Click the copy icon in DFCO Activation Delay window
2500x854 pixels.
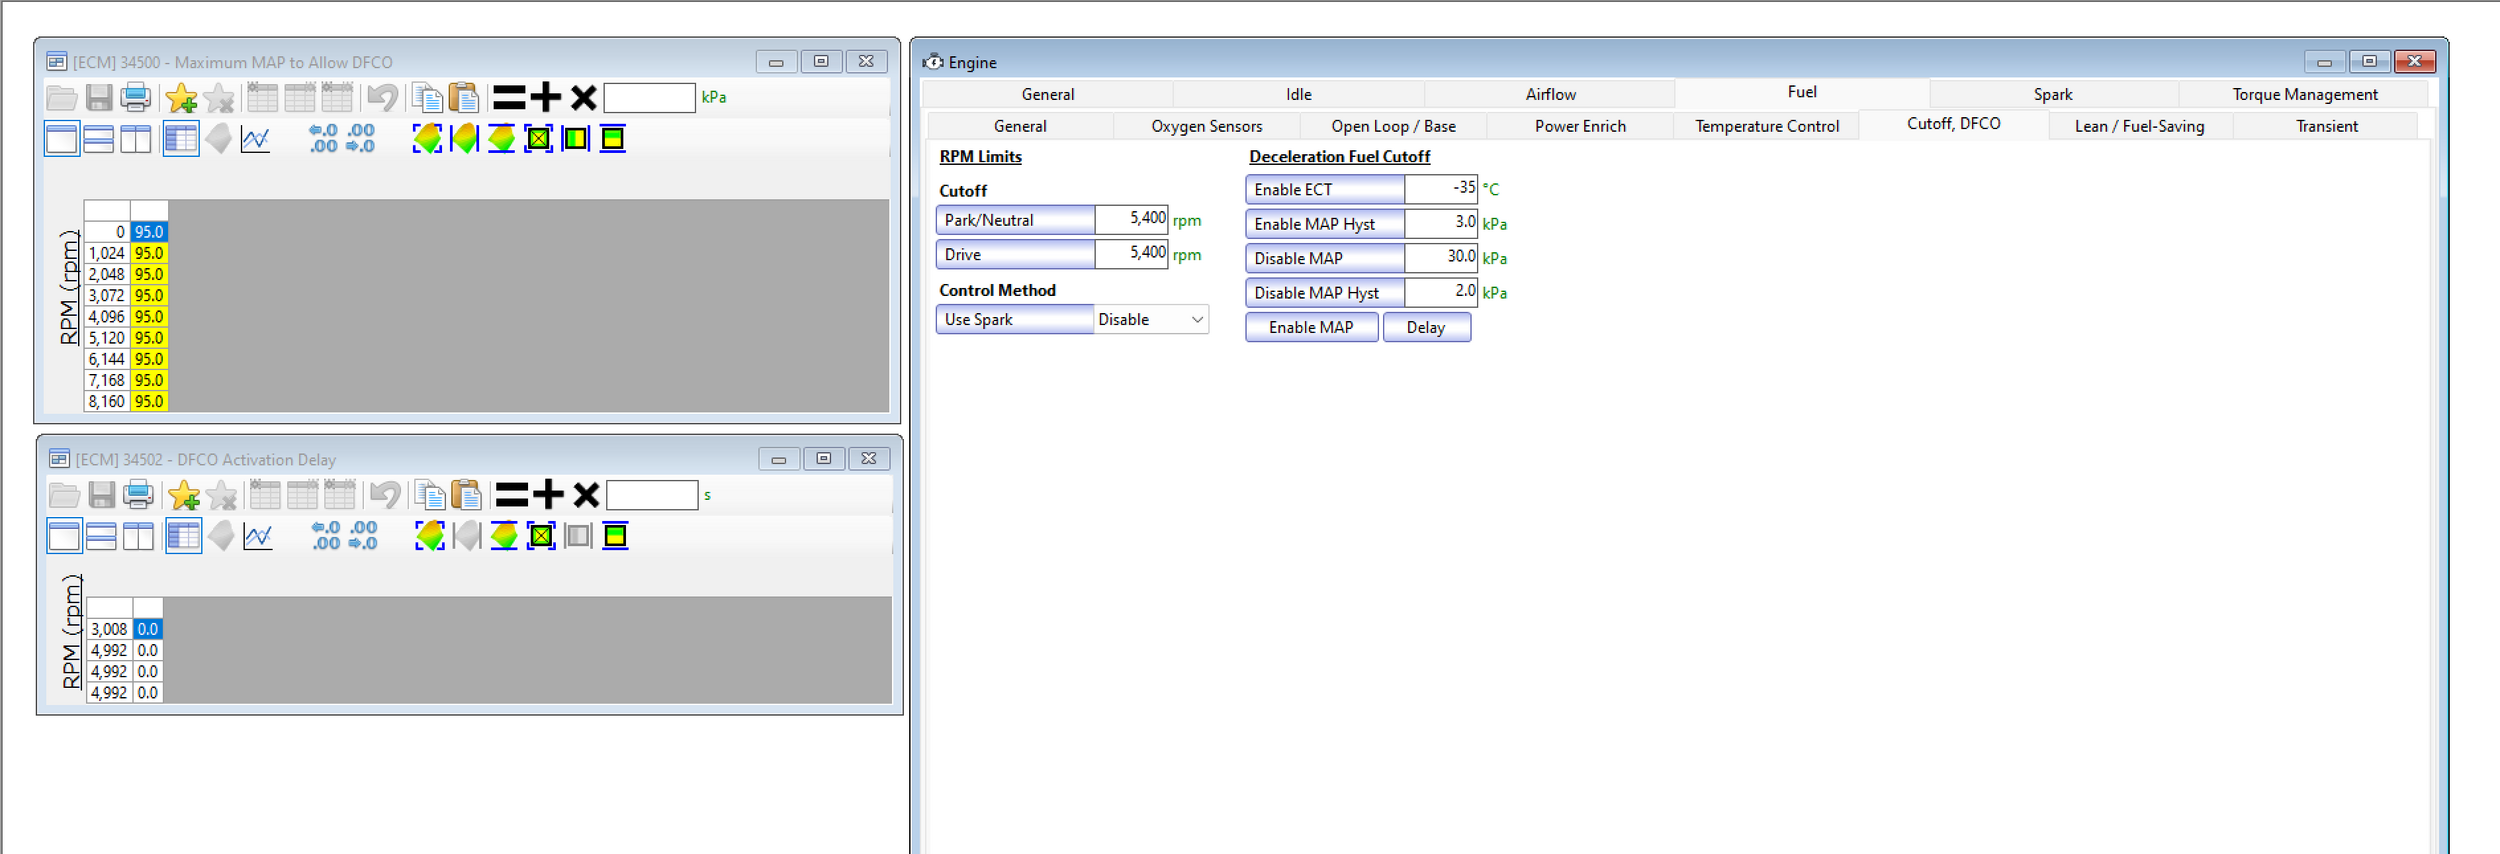pyautogui.click(x=430, y=495)
